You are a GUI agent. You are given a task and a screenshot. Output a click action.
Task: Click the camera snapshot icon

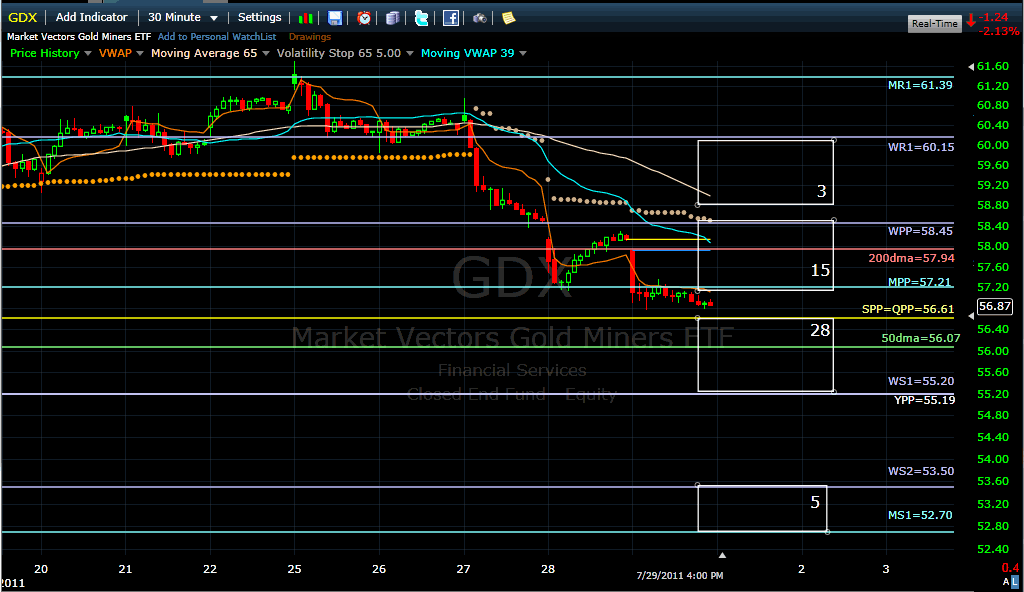[479, 18]
